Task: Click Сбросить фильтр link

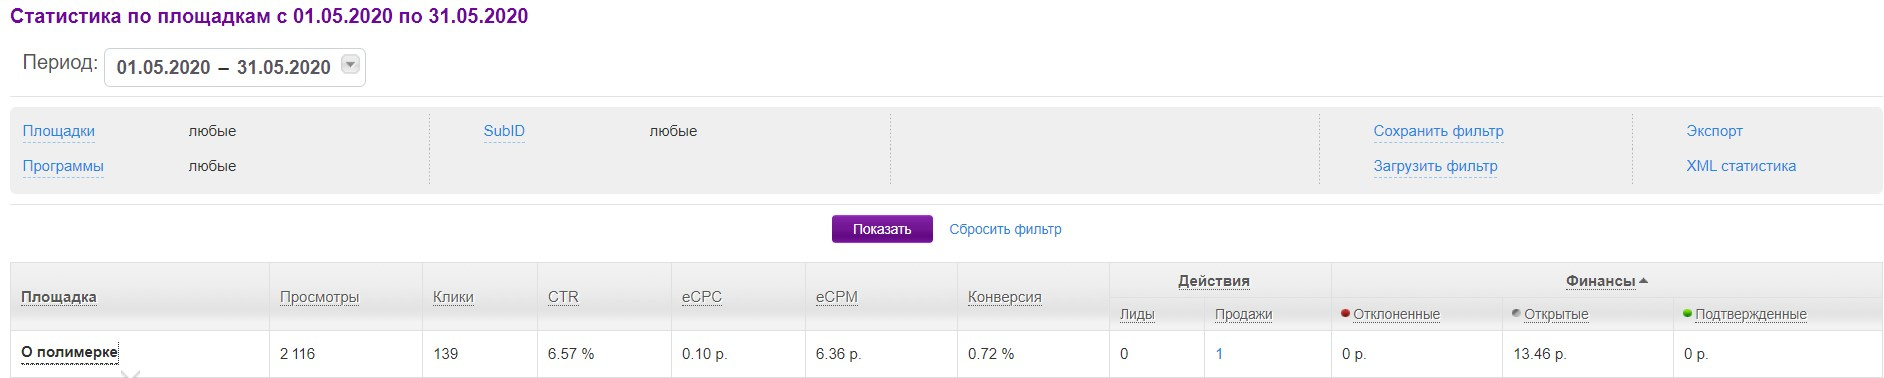Action: [x=1005, y=229]
